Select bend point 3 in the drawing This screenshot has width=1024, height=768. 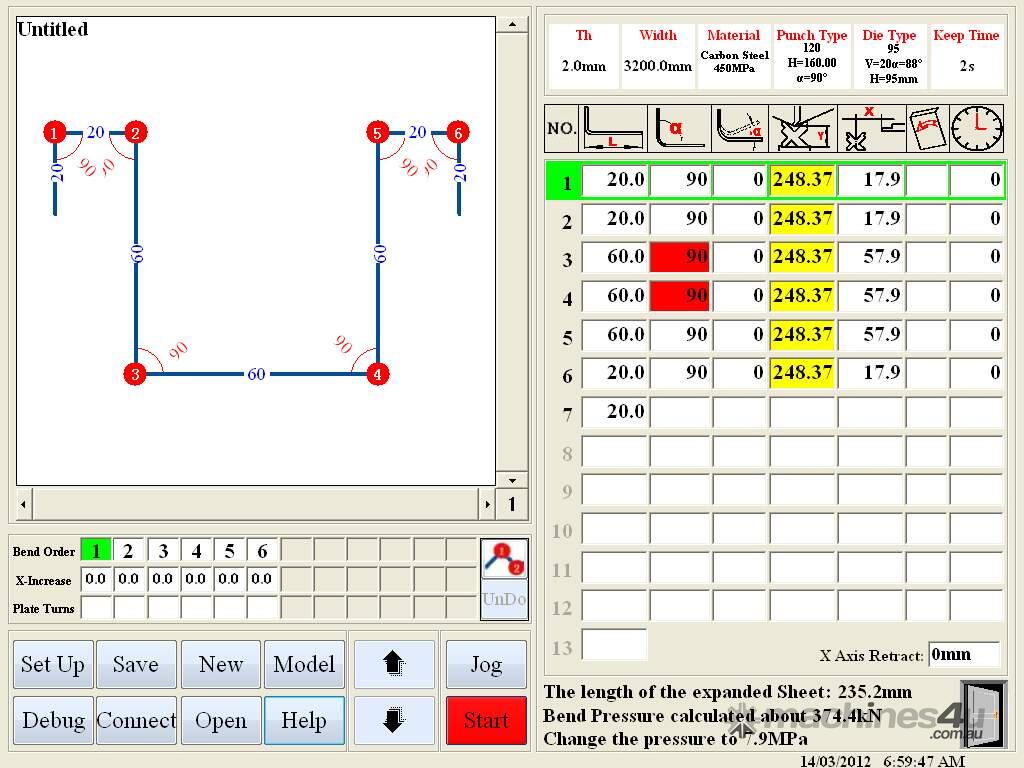coord(135,375)
